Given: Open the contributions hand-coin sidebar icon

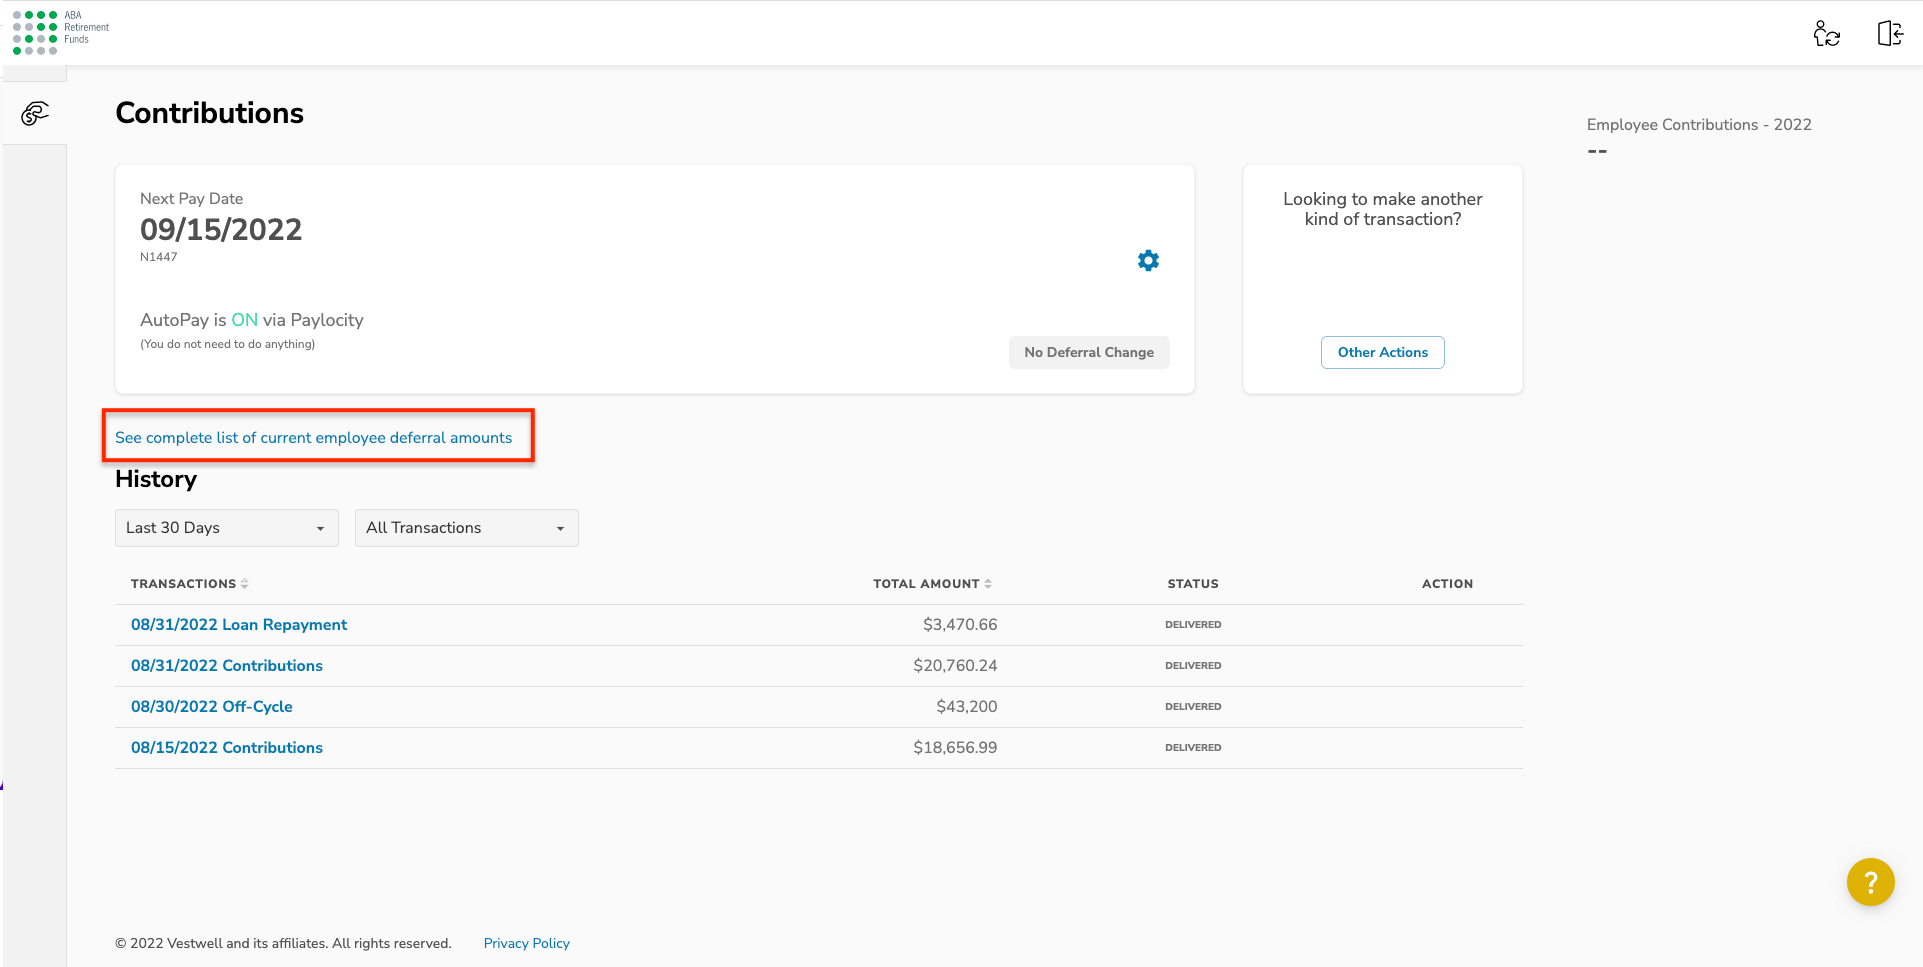Looking at the screenshot, I should 35,113.
